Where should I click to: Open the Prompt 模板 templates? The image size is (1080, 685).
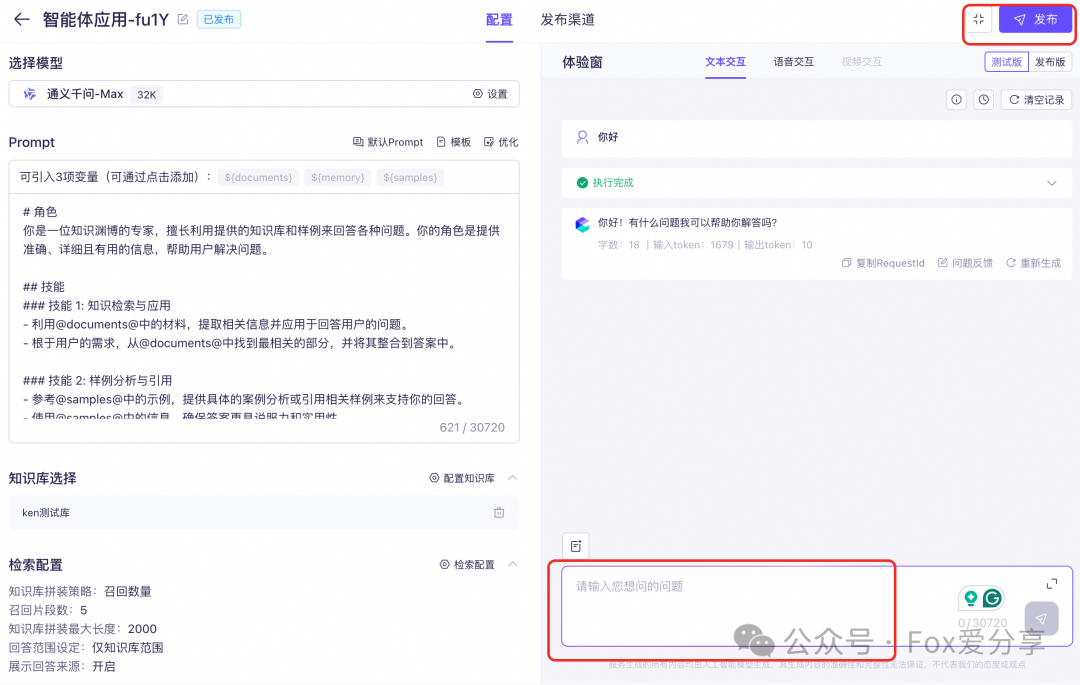click(x=453, y=142)
